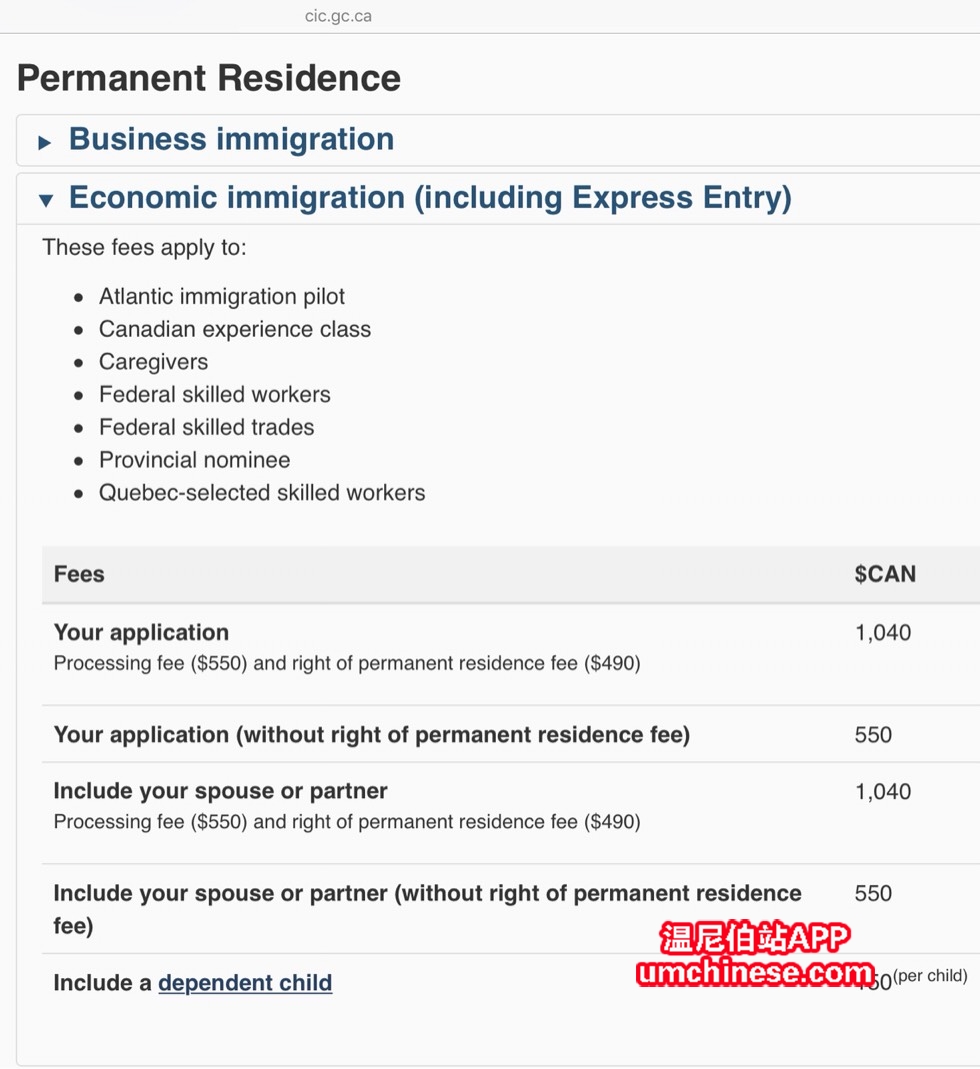The height and width of the screenshot is (1069, 980).
Task: Click the Include your spouse or partner row
Action: [511, 813]
